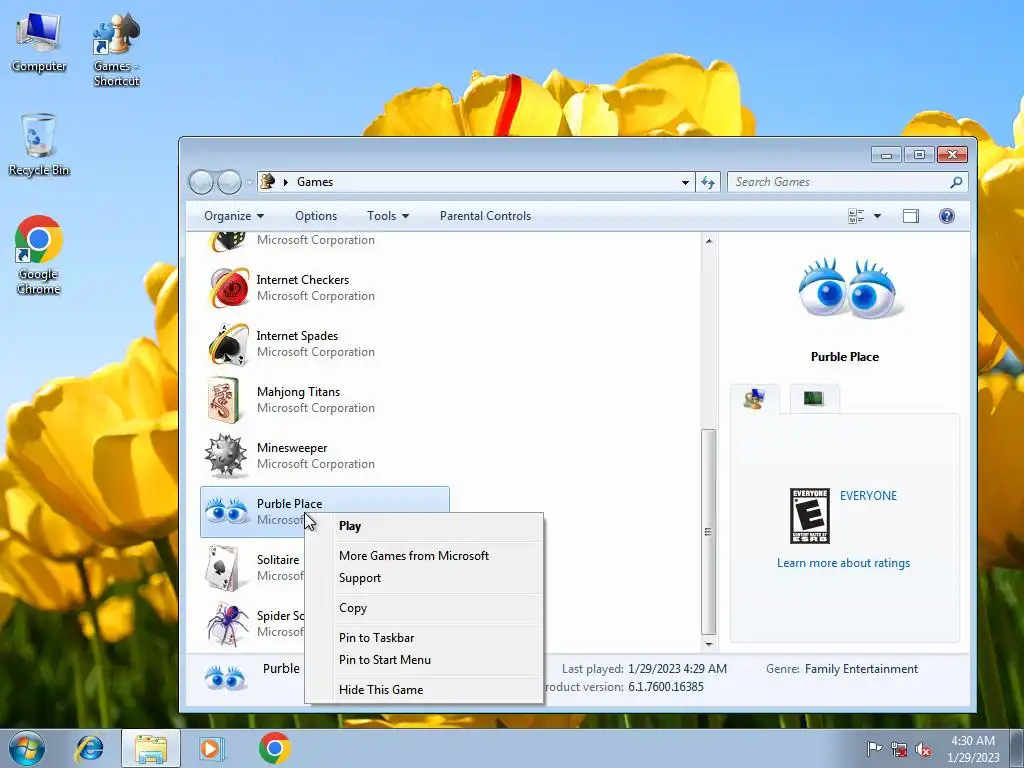The height and width of the screenshot is (768, 1024).
Task: Click the Back navigation button
Action: [201, 182]
